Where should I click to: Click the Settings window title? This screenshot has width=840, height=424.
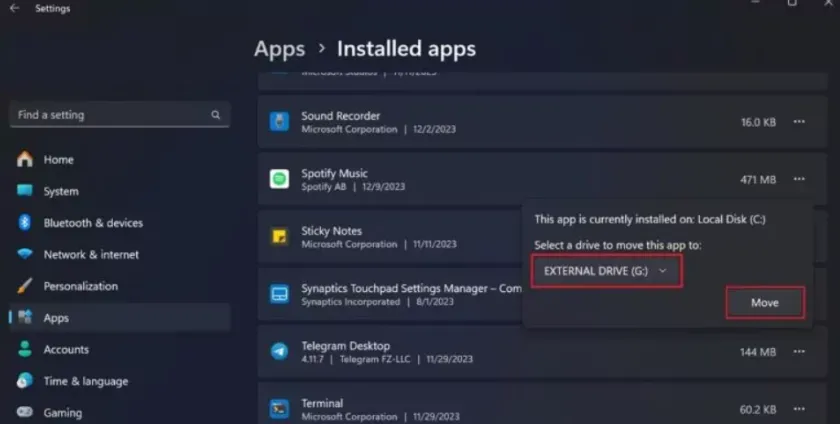coord(52,8)
